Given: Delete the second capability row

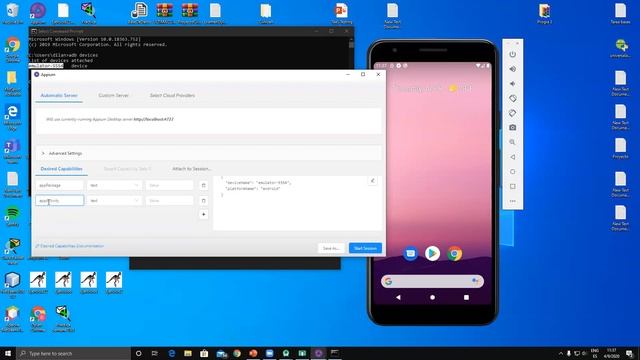Looking at the screenshot, I should tap(204, 200).
